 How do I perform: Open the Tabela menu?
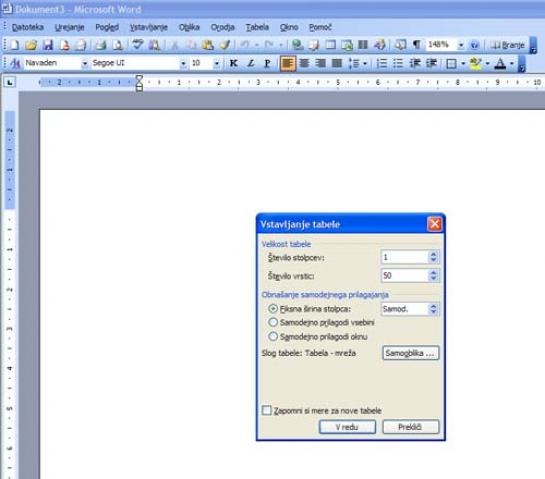tap(257, 27)
